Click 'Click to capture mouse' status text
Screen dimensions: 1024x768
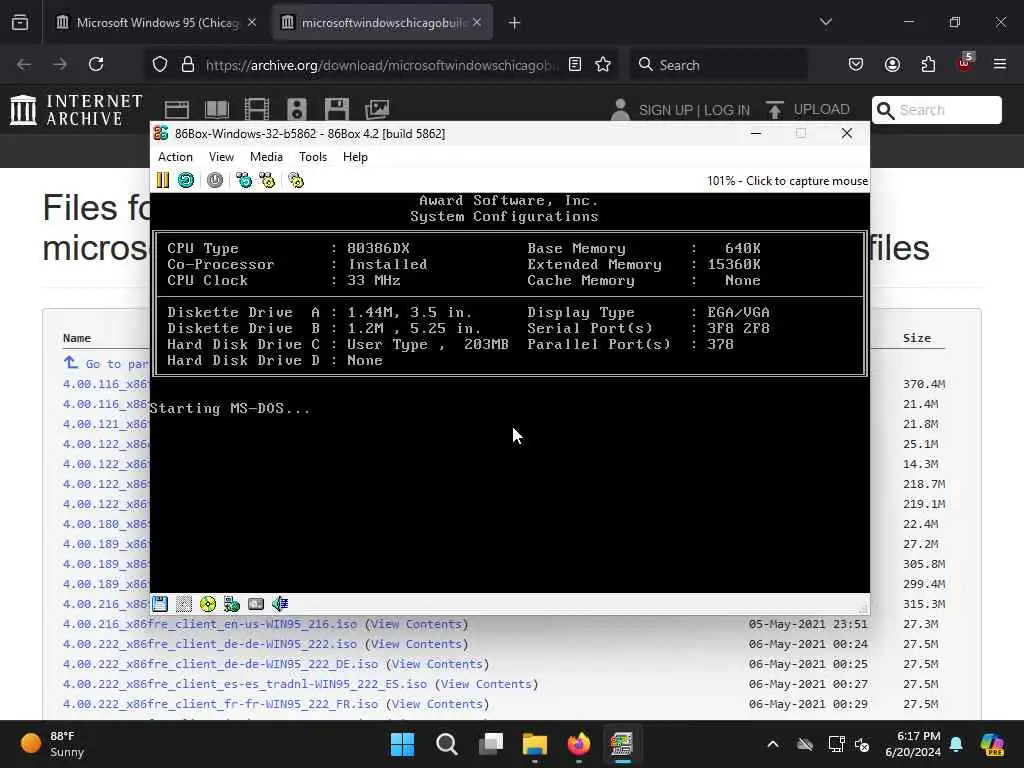(x=807, y=181)
